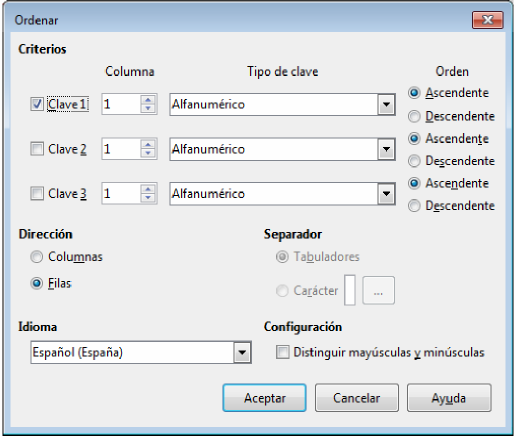Open Ayuda help

pos(449,398)
